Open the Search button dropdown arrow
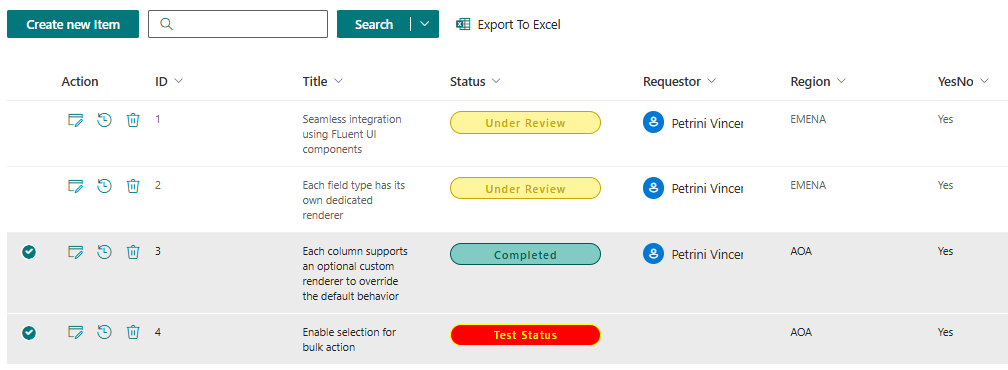Image resolution: width=1008 pixels, height=370 pixels. [x=424, y=24]
